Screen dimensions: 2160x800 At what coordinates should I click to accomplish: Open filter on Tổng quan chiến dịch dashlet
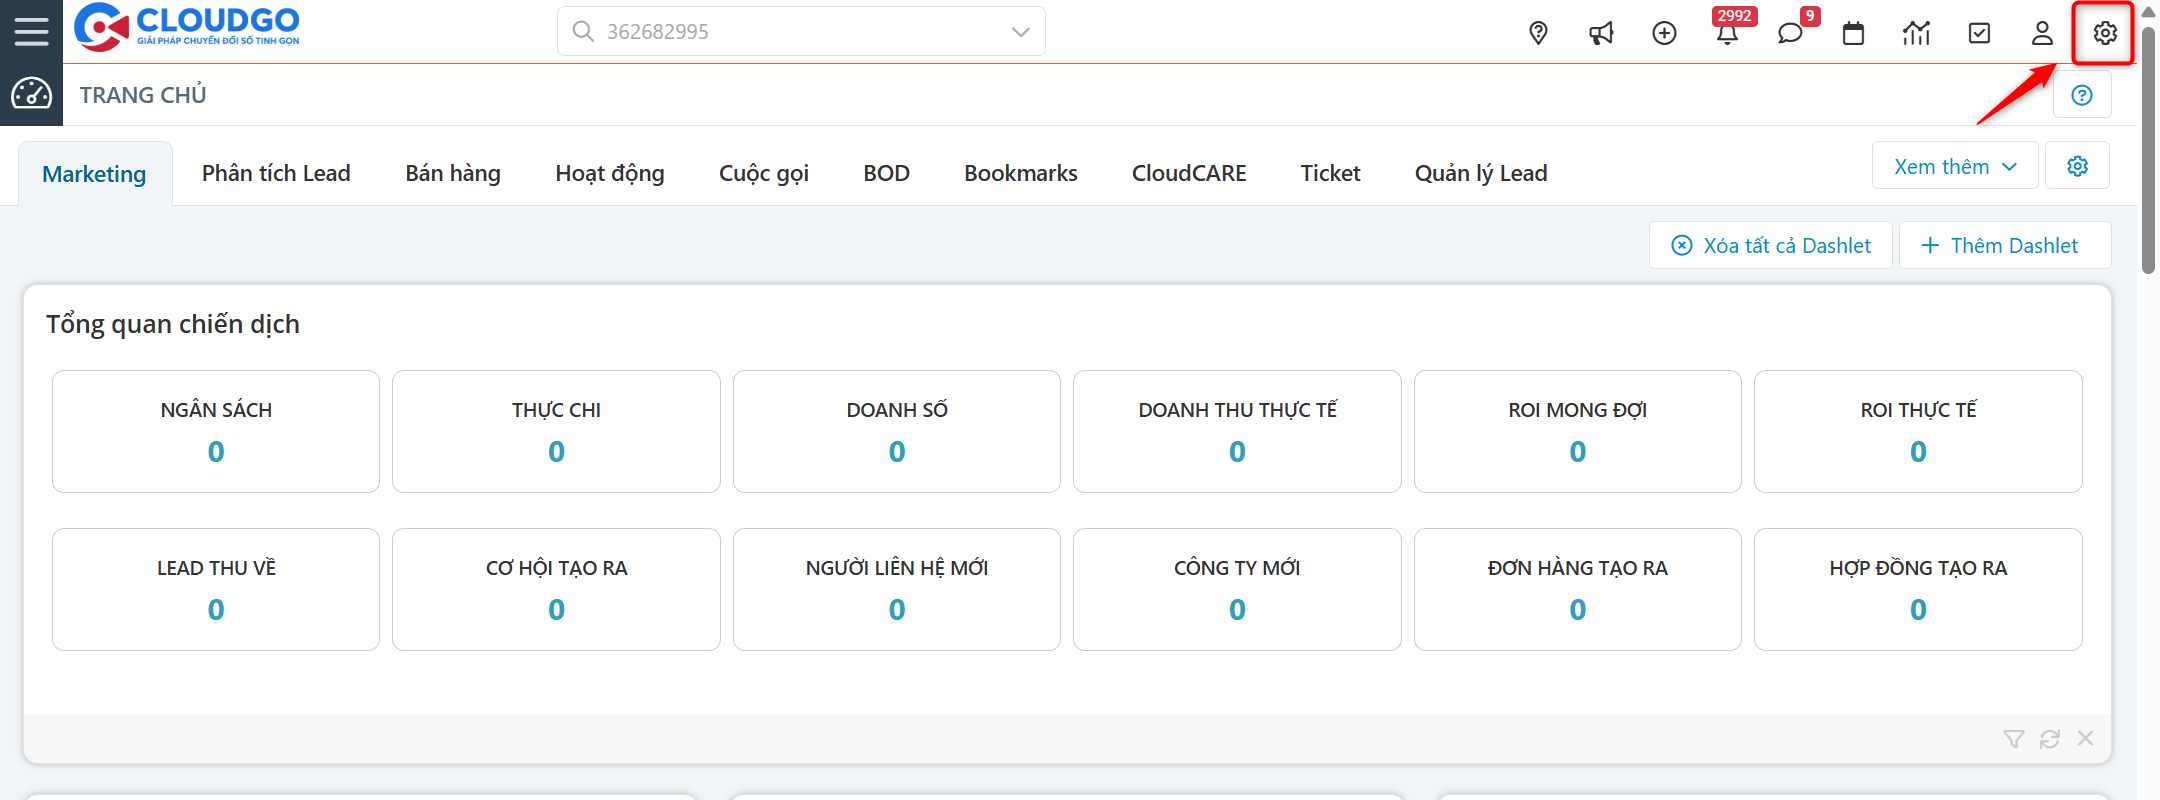pyautogui.click(x=2013, y=739)
